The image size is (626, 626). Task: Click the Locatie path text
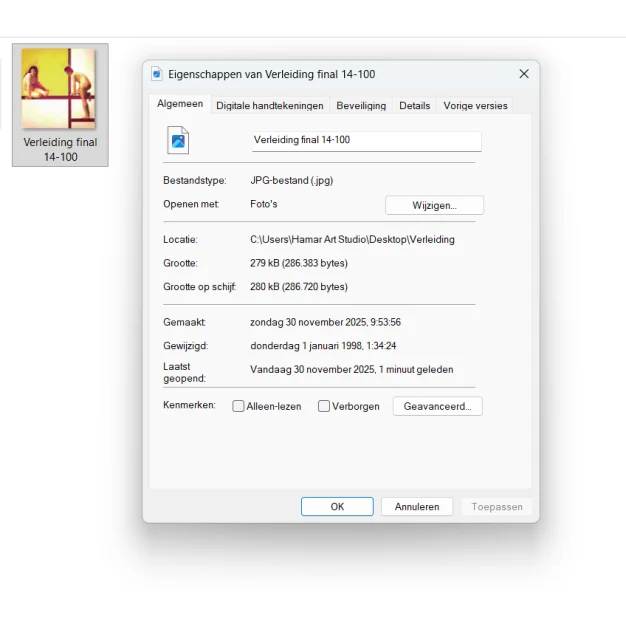[x=352, y=240]
